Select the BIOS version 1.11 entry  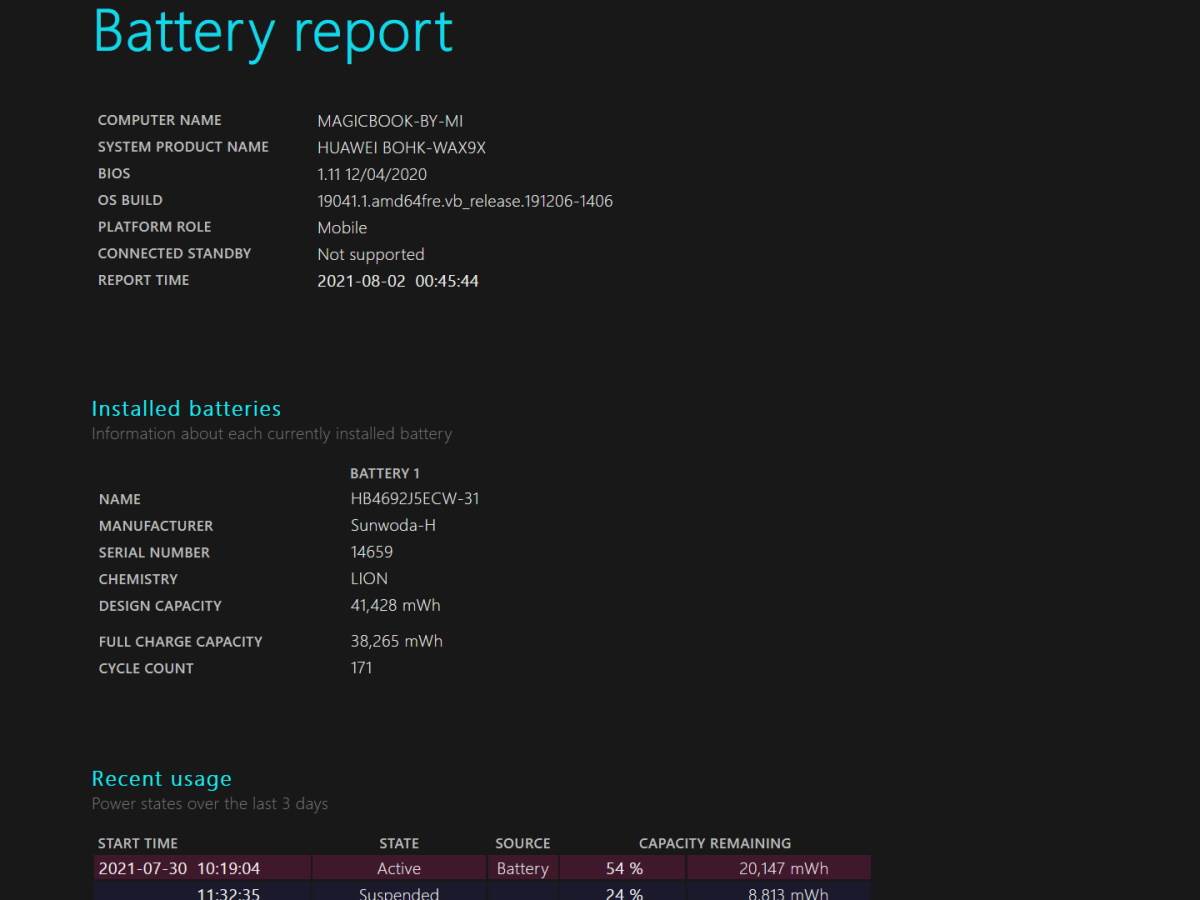[372, 174]
